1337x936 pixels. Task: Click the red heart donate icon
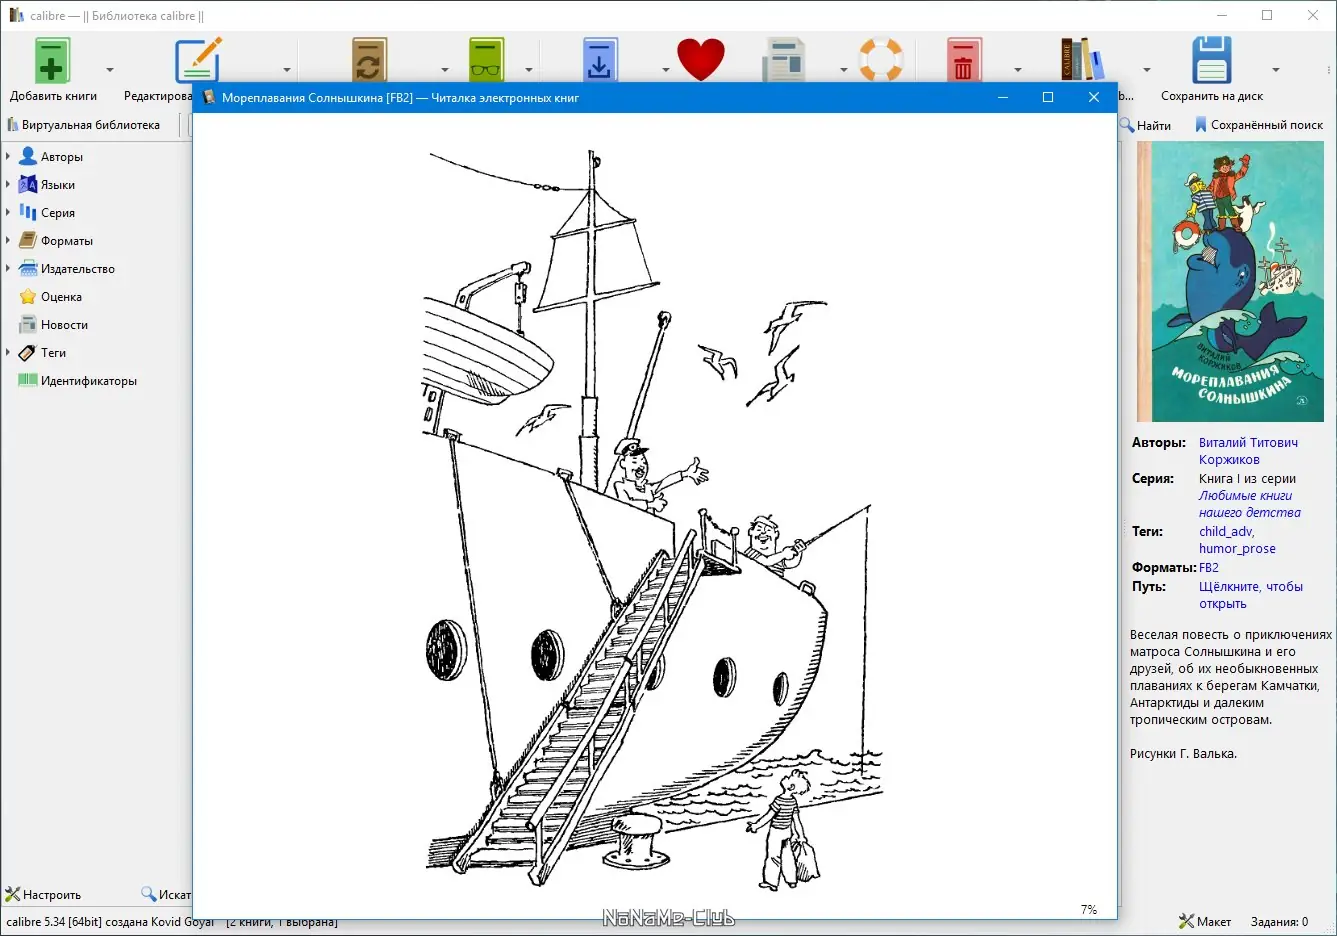(700, 60)
